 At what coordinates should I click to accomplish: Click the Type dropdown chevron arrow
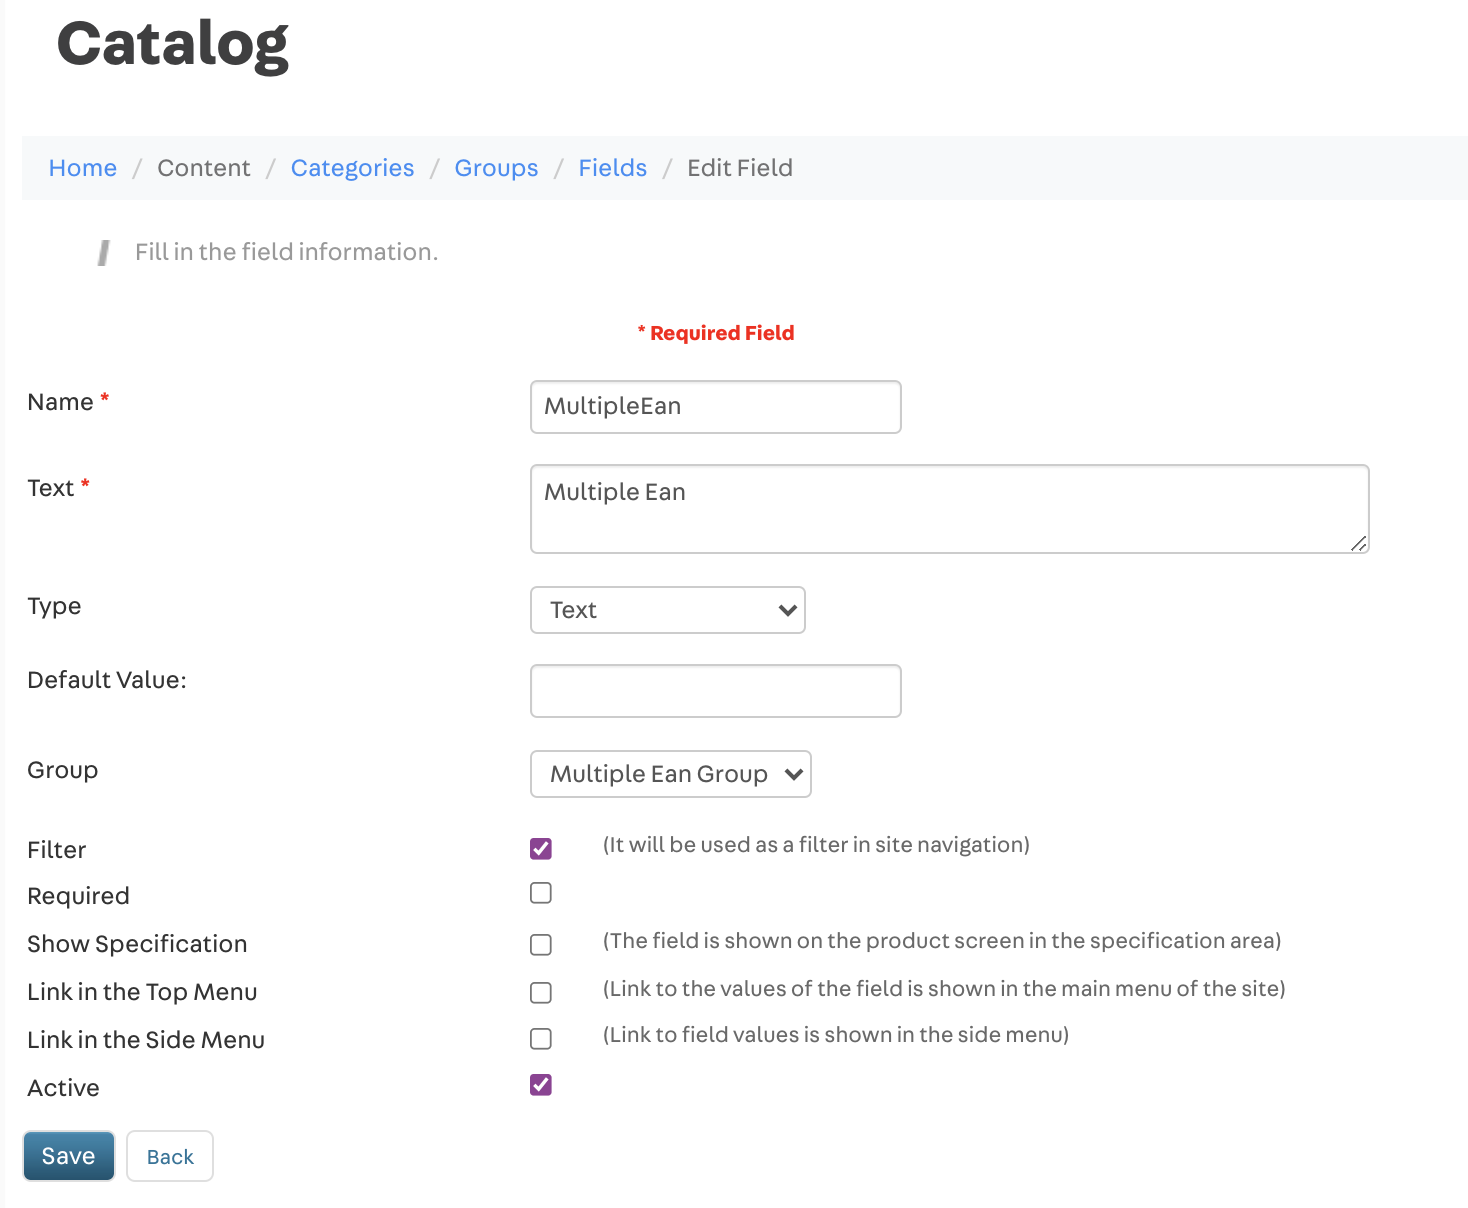788,610
